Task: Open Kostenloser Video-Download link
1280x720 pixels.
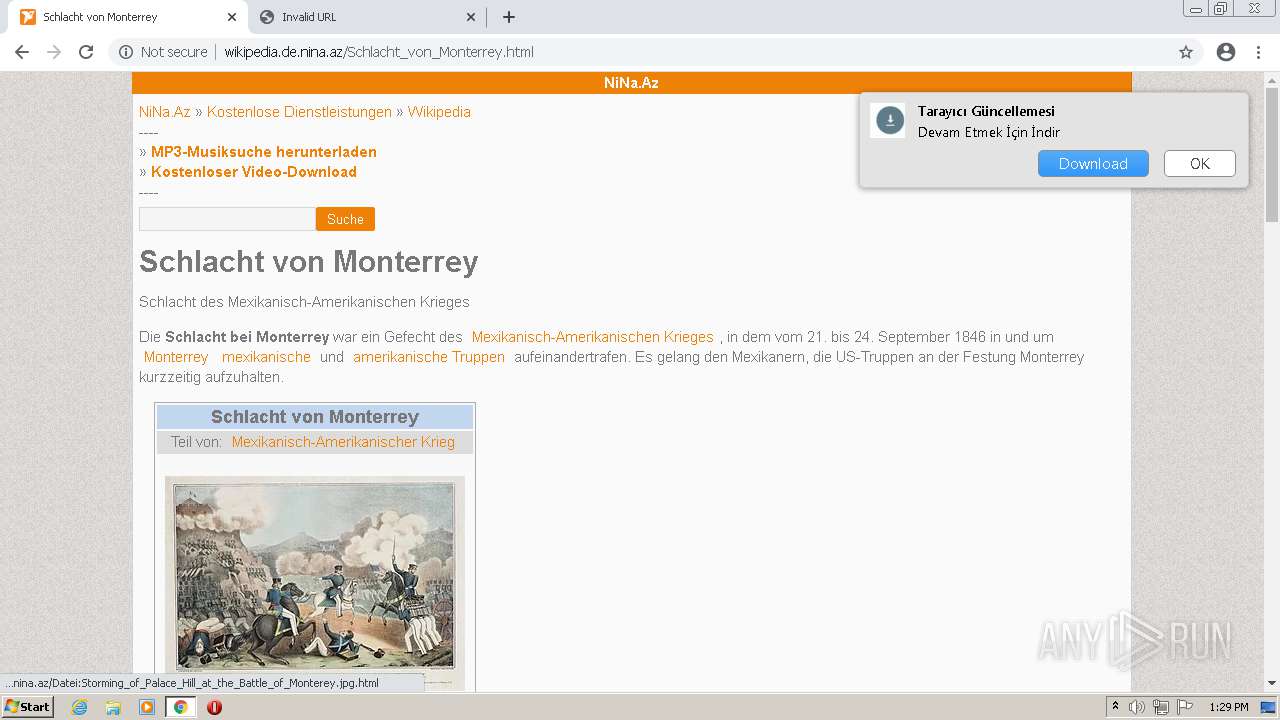Action: tap(254, 172)
